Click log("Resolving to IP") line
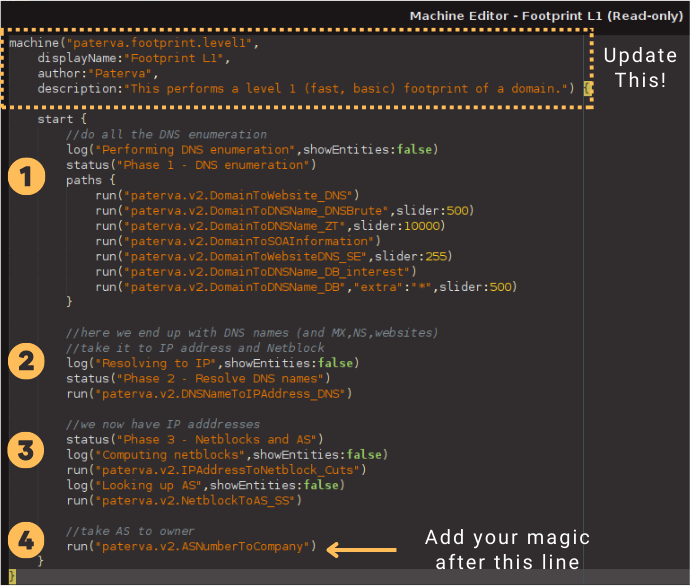 [213, 363]
